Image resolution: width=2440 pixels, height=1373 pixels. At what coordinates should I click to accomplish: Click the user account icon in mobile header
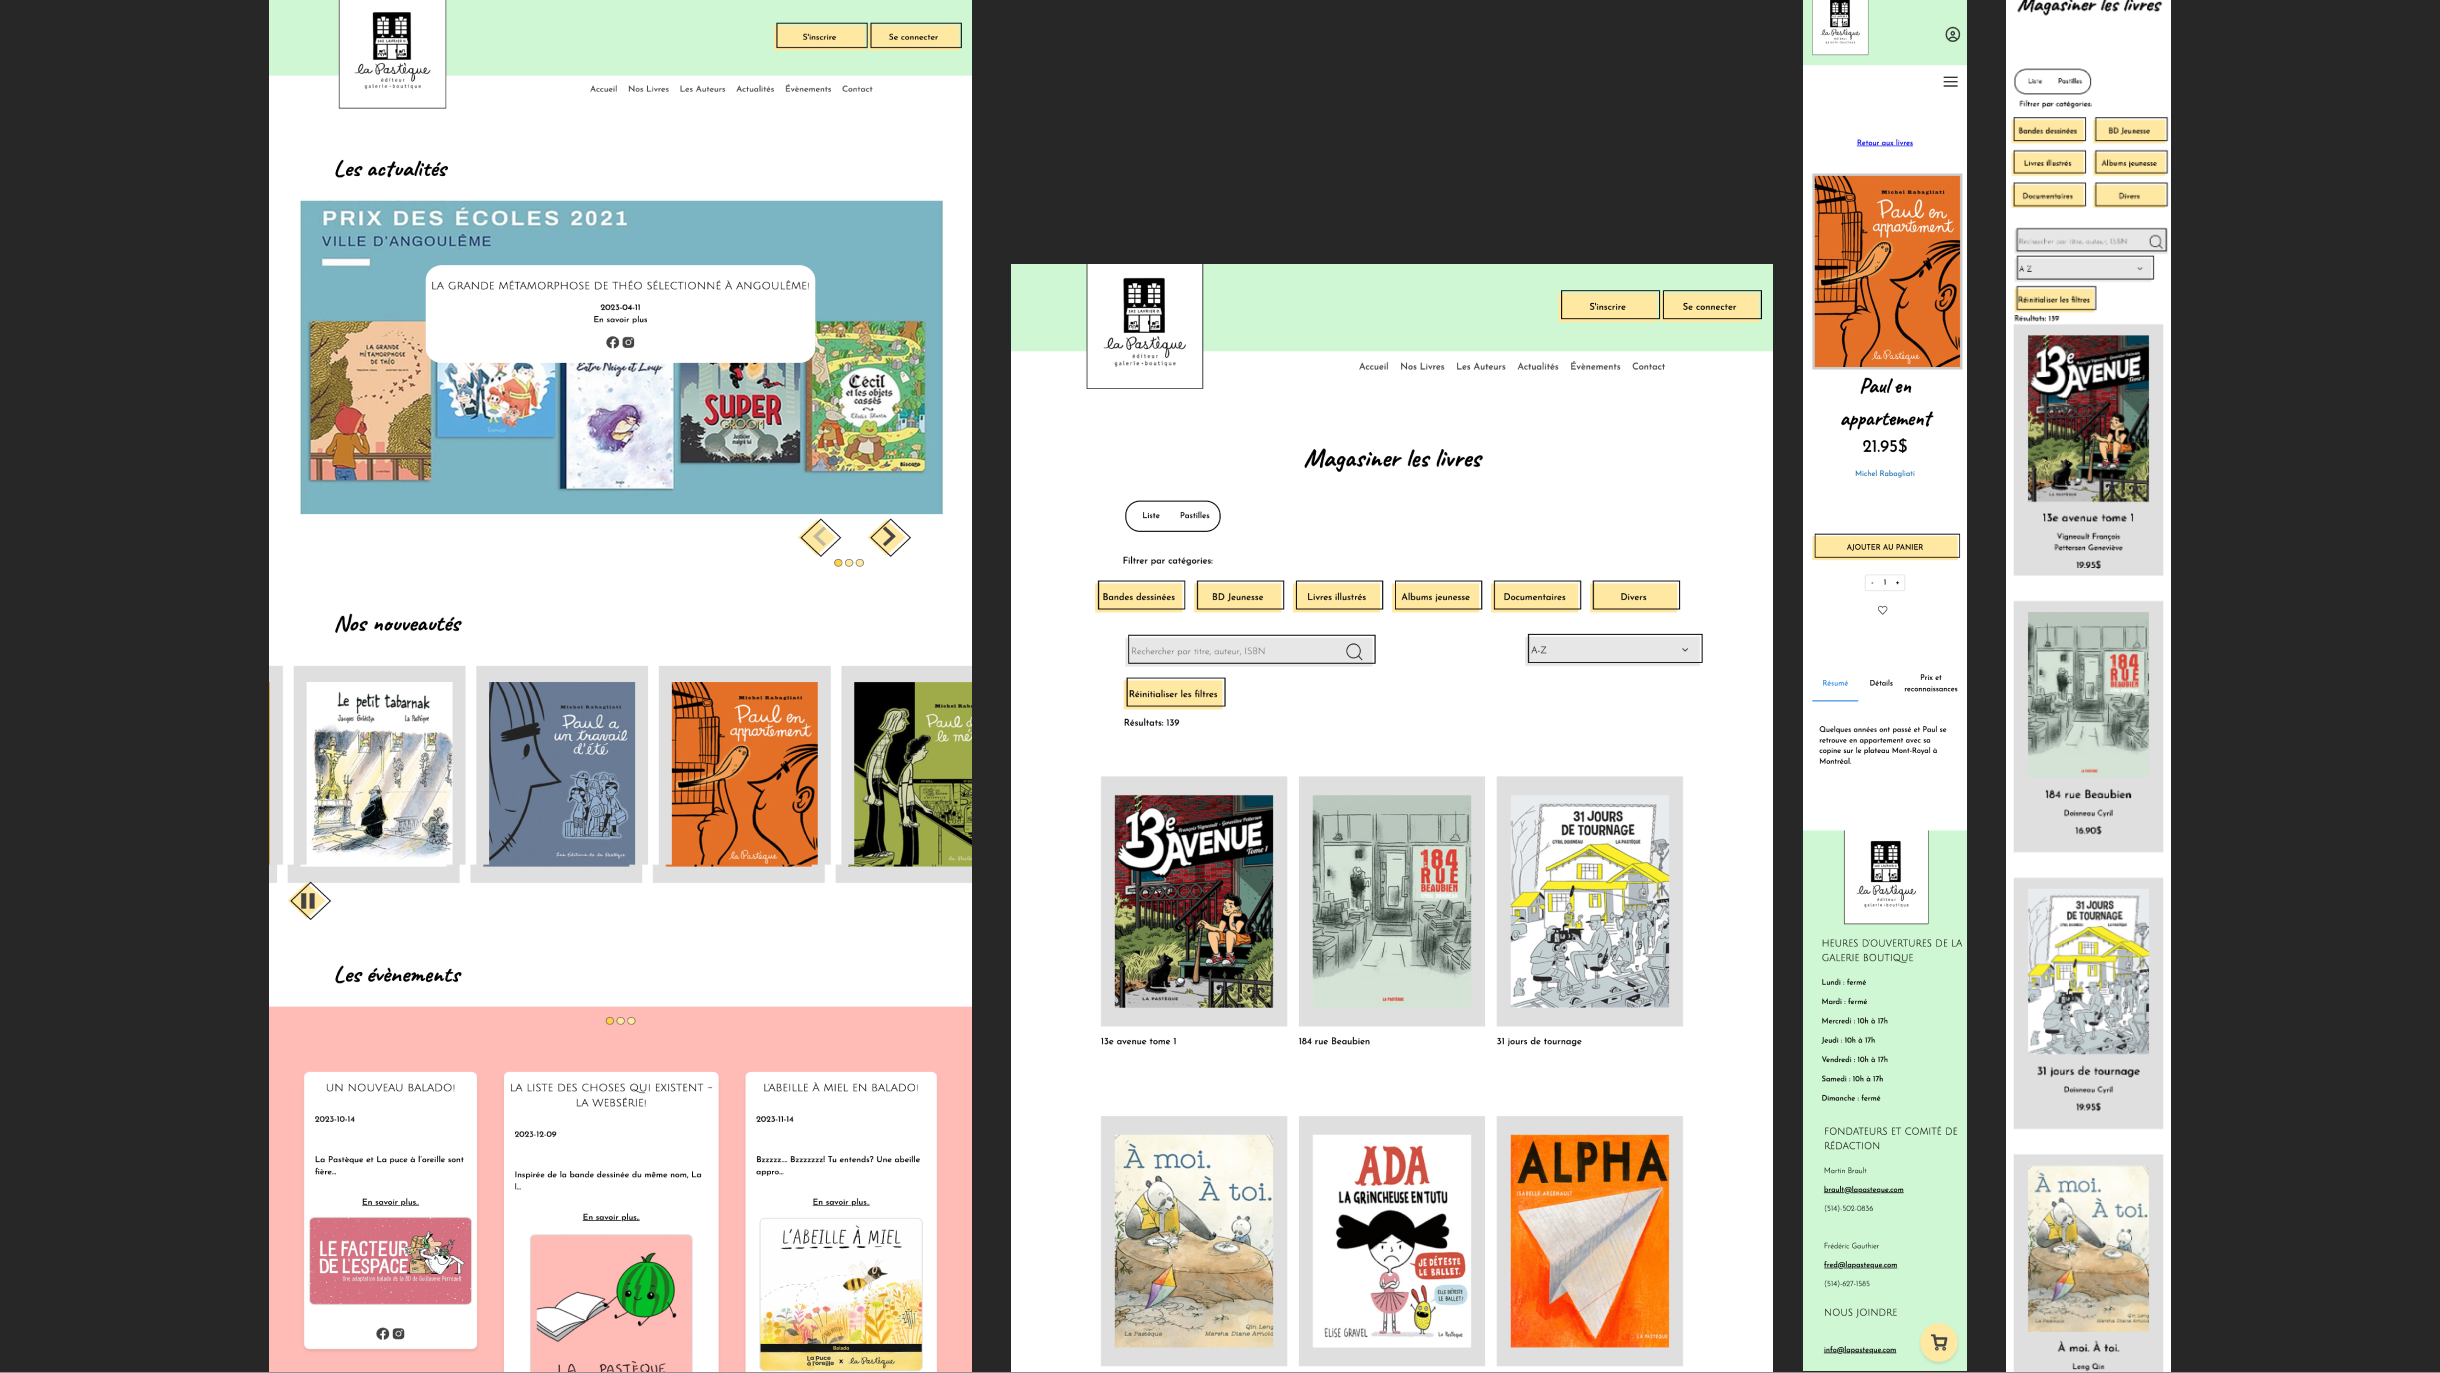click(x=1952, y=35)
